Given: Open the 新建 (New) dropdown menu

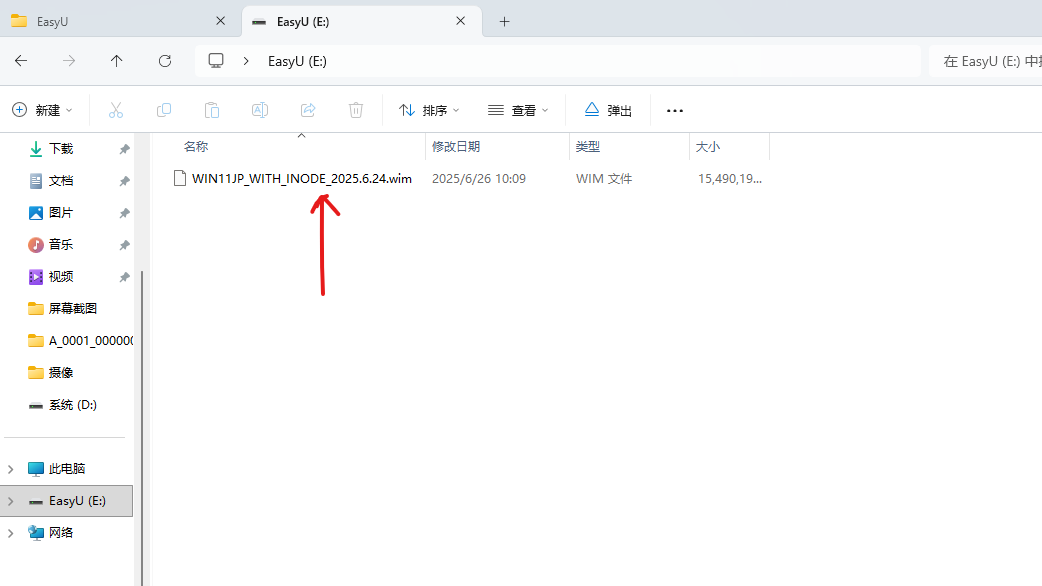Looking at the screenshot, I should (43, 110).
